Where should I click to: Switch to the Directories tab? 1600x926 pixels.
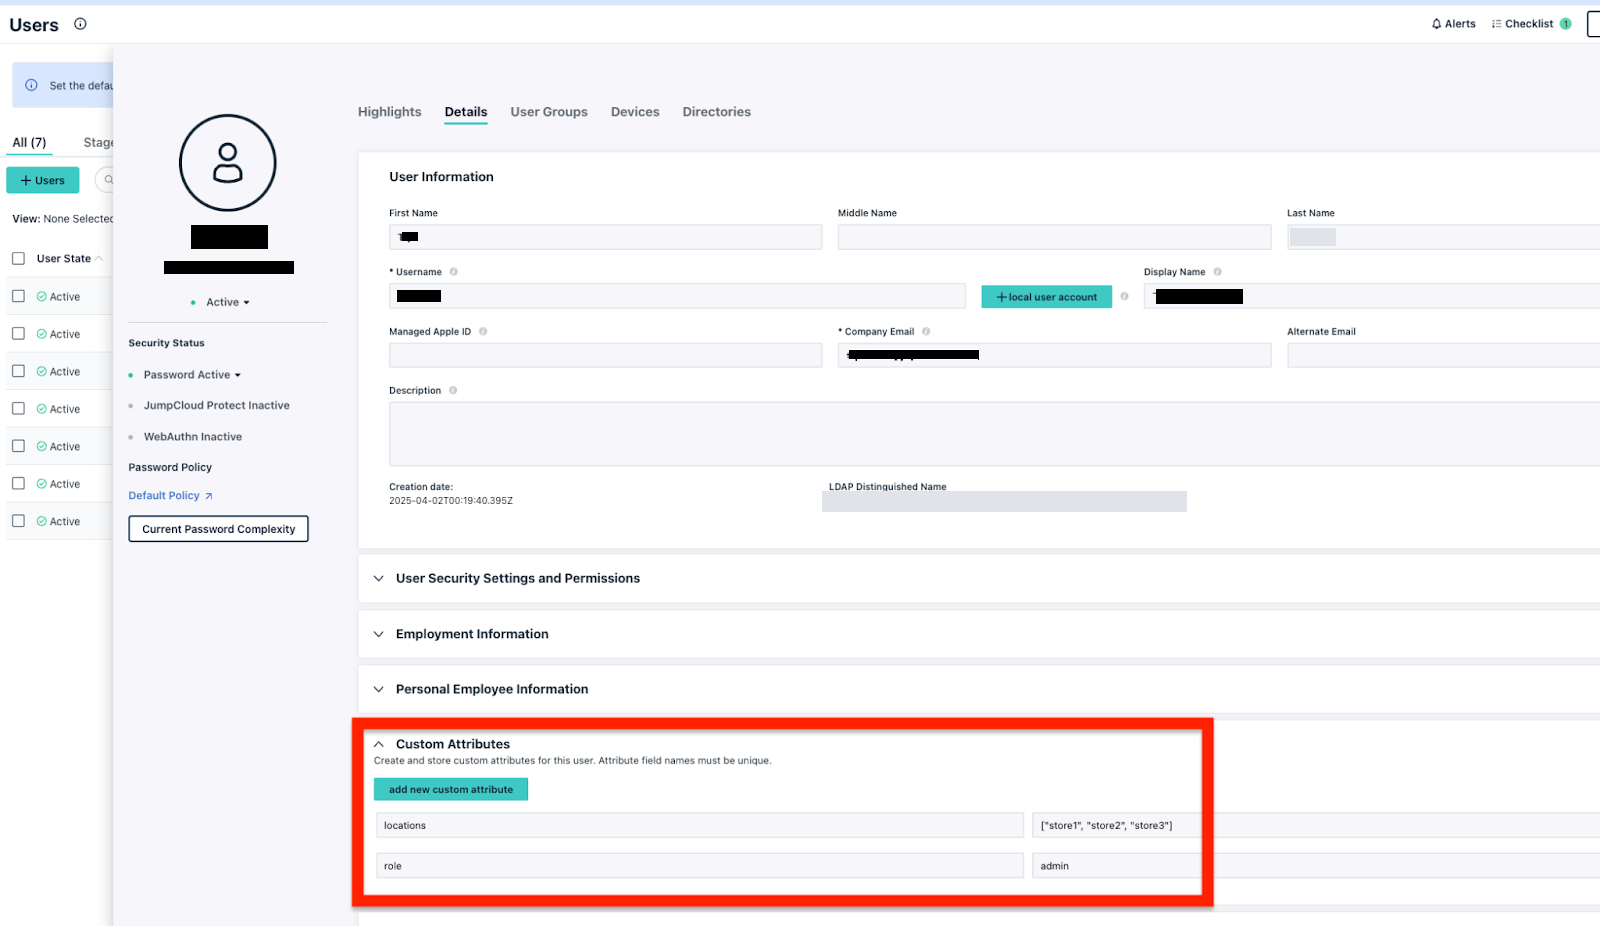(716, 112)
